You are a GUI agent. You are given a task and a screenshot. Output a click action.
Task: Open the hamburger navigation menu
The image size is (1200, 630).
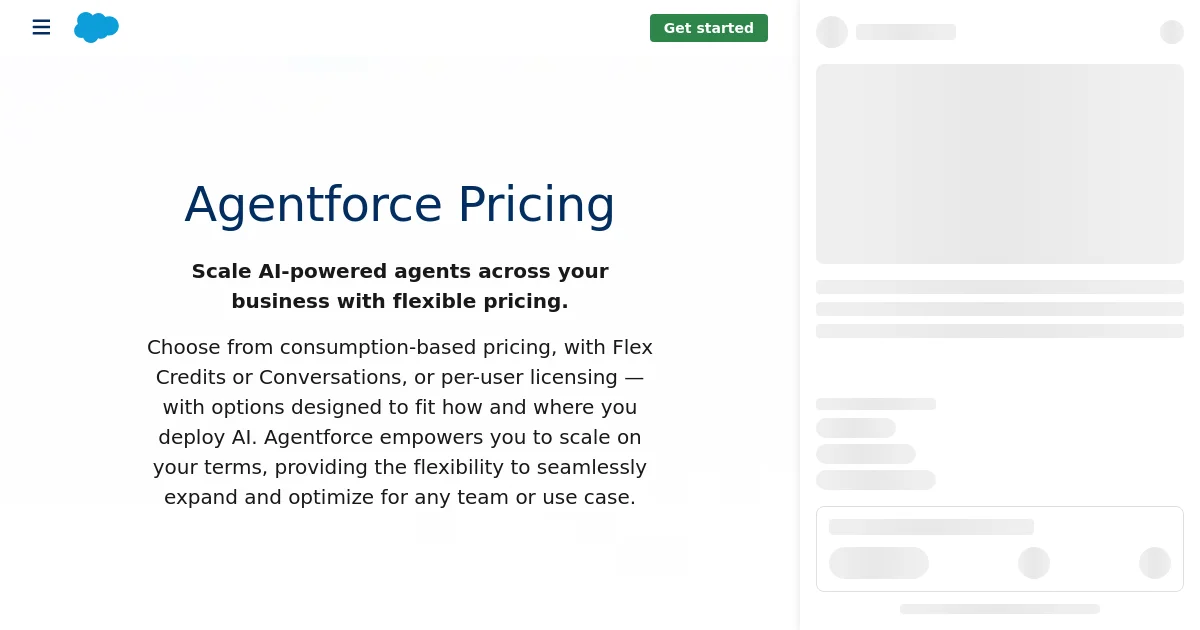pos(41,27)
